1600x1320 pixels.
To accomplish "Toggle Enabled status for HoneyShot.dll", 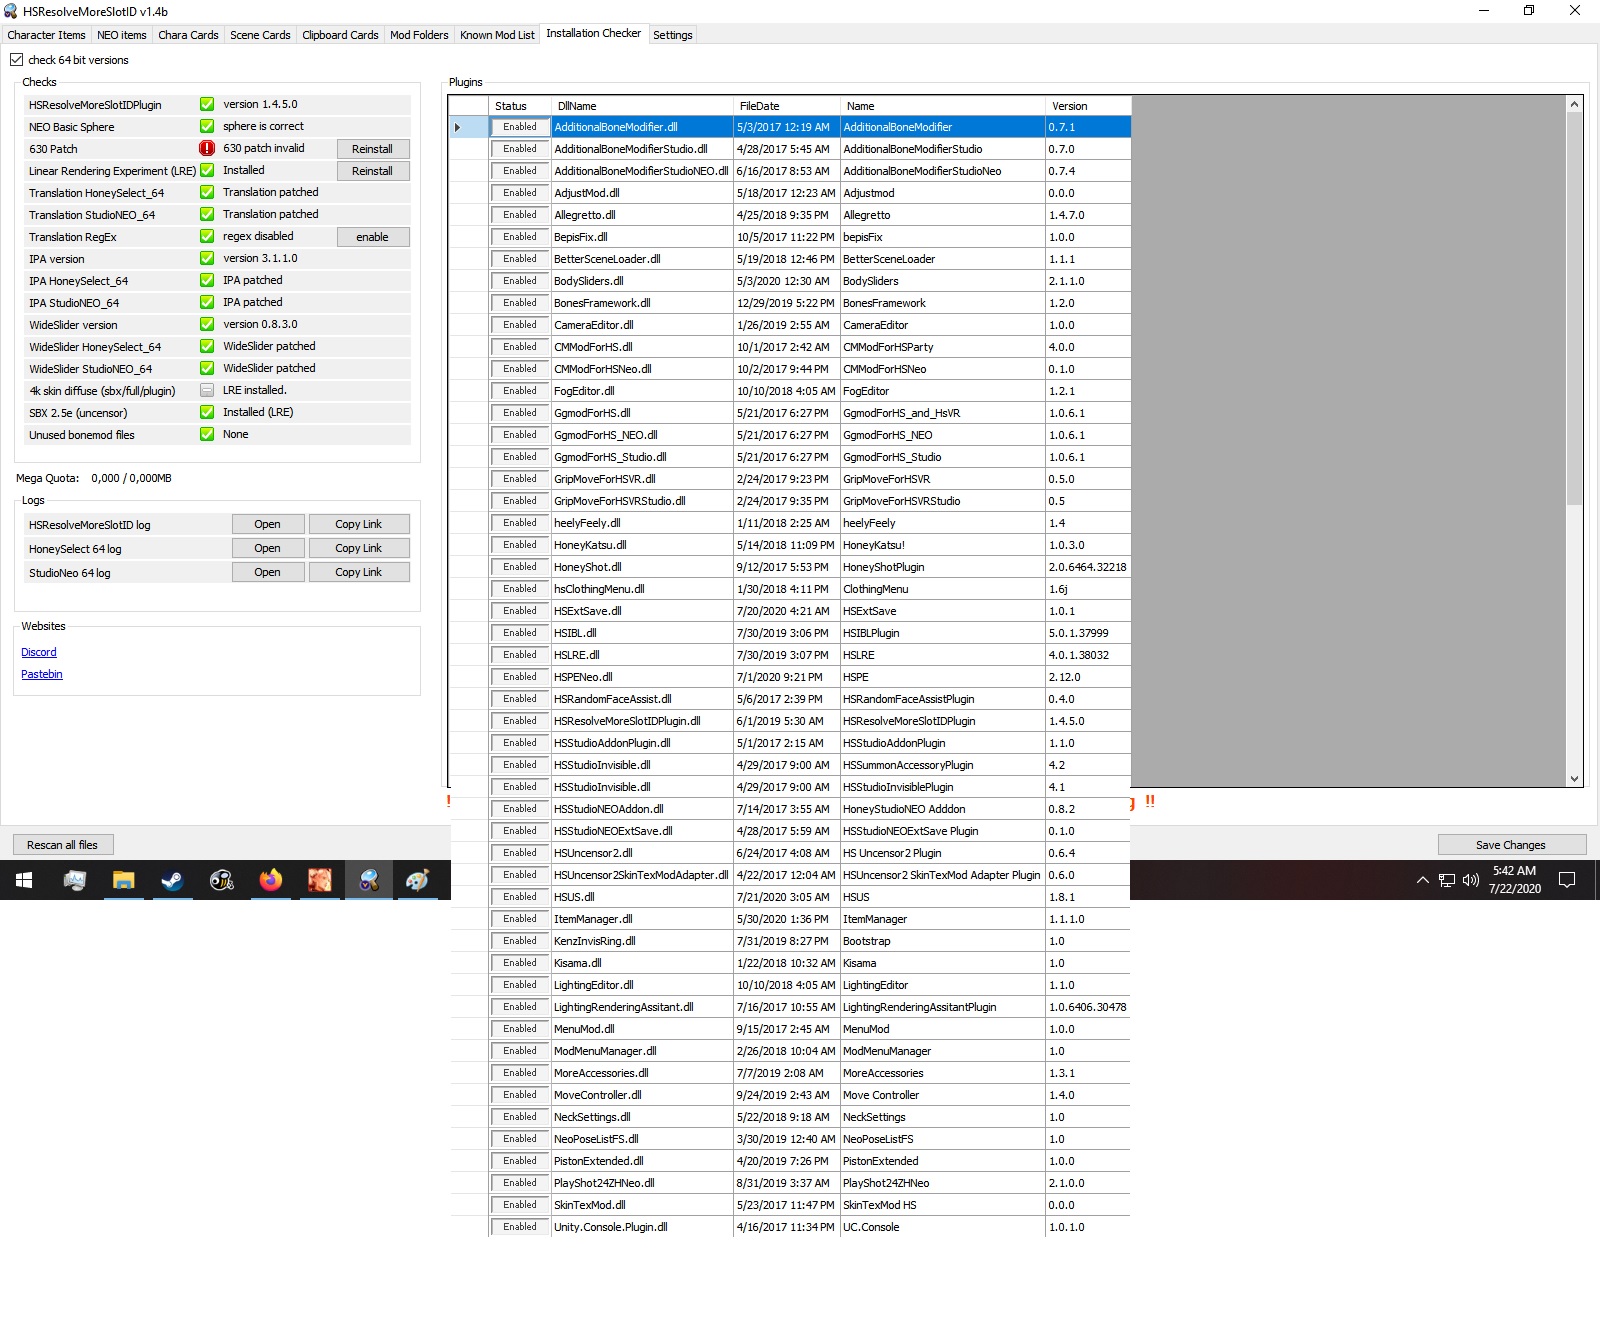I will [x=520, y=567].
